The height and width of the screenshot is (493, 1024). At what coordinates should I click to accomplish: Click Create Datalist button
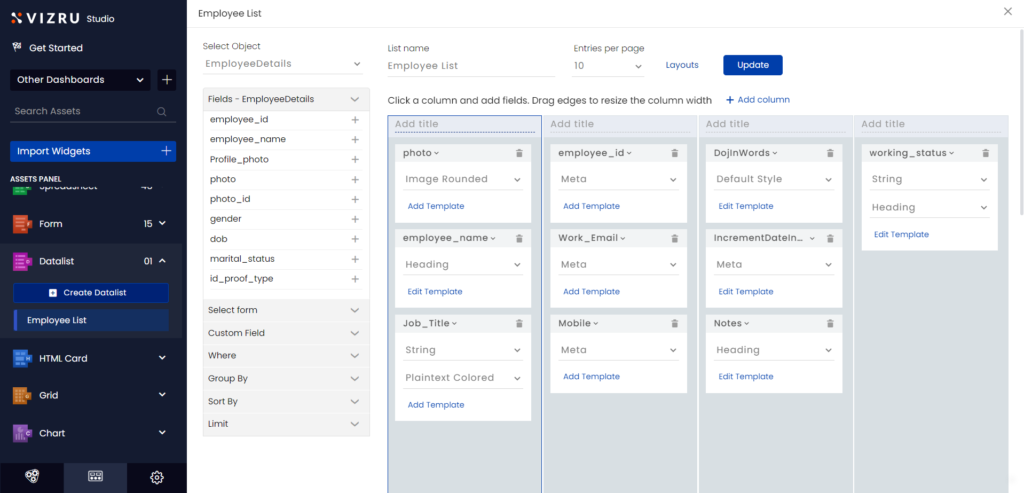91,293
